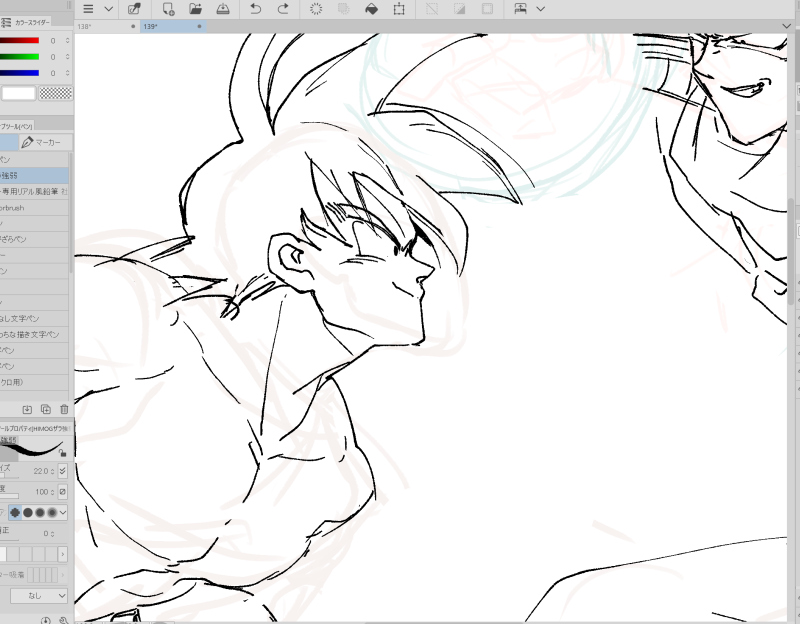This screenshot has width=800, height=624.
Task: Toggle the Show selection border icon
Action: [x=487, y=9]
